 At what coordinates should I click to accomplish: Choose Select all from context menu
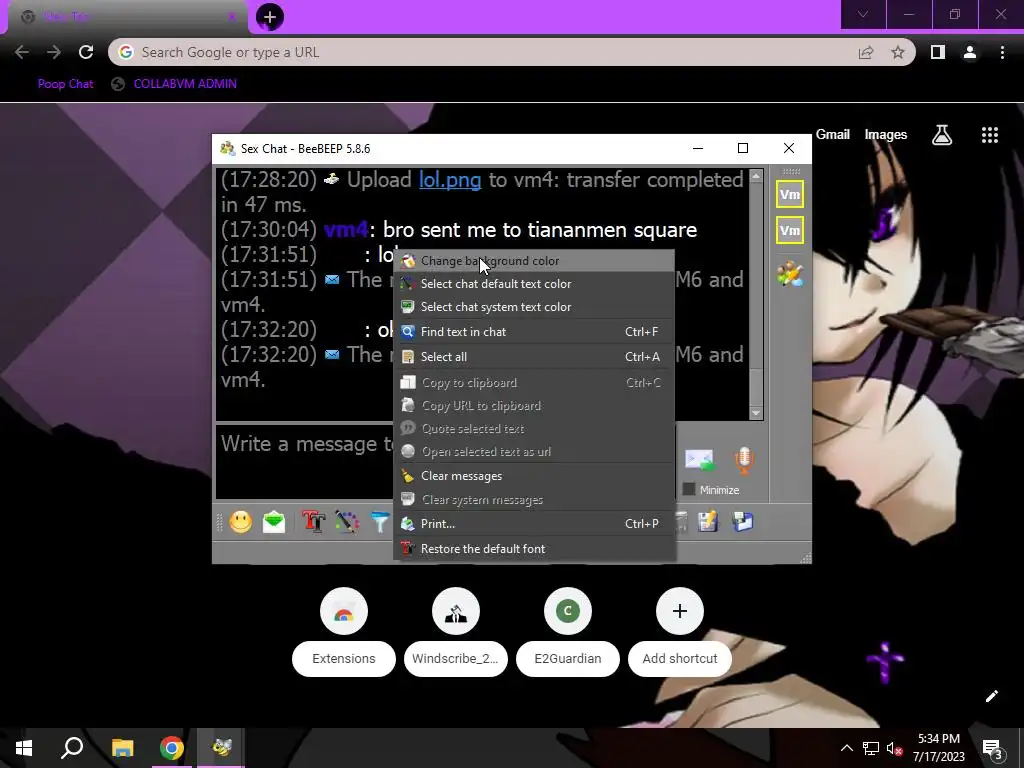534,357
